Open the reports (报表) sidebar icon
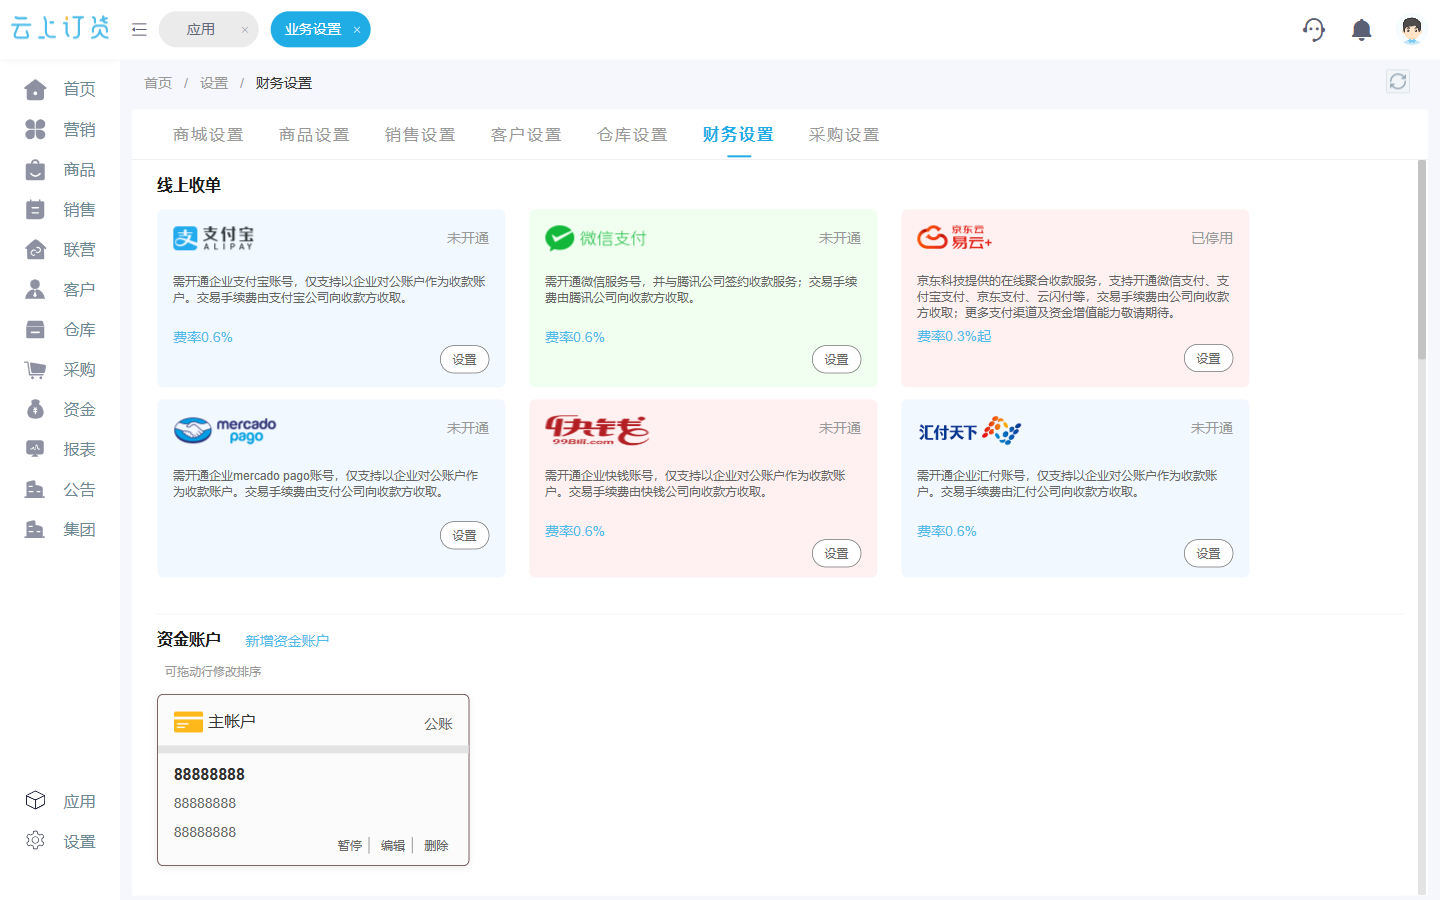 pos(35,449)
